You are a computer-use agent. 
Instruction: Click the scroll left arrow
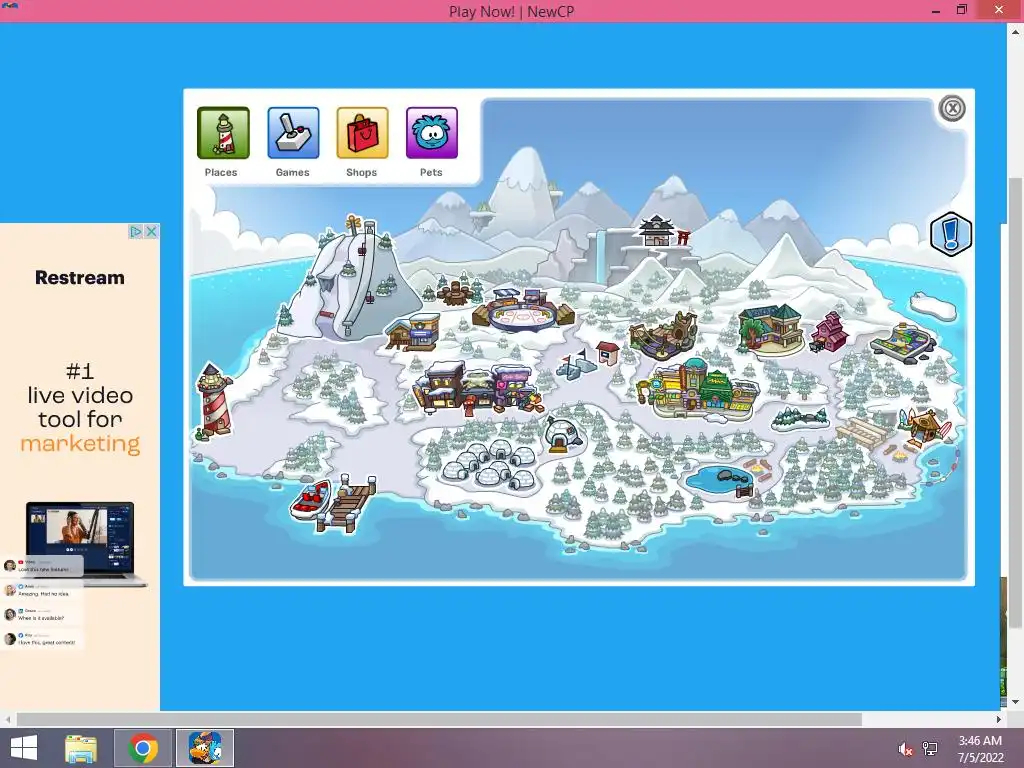click(7, 719)
